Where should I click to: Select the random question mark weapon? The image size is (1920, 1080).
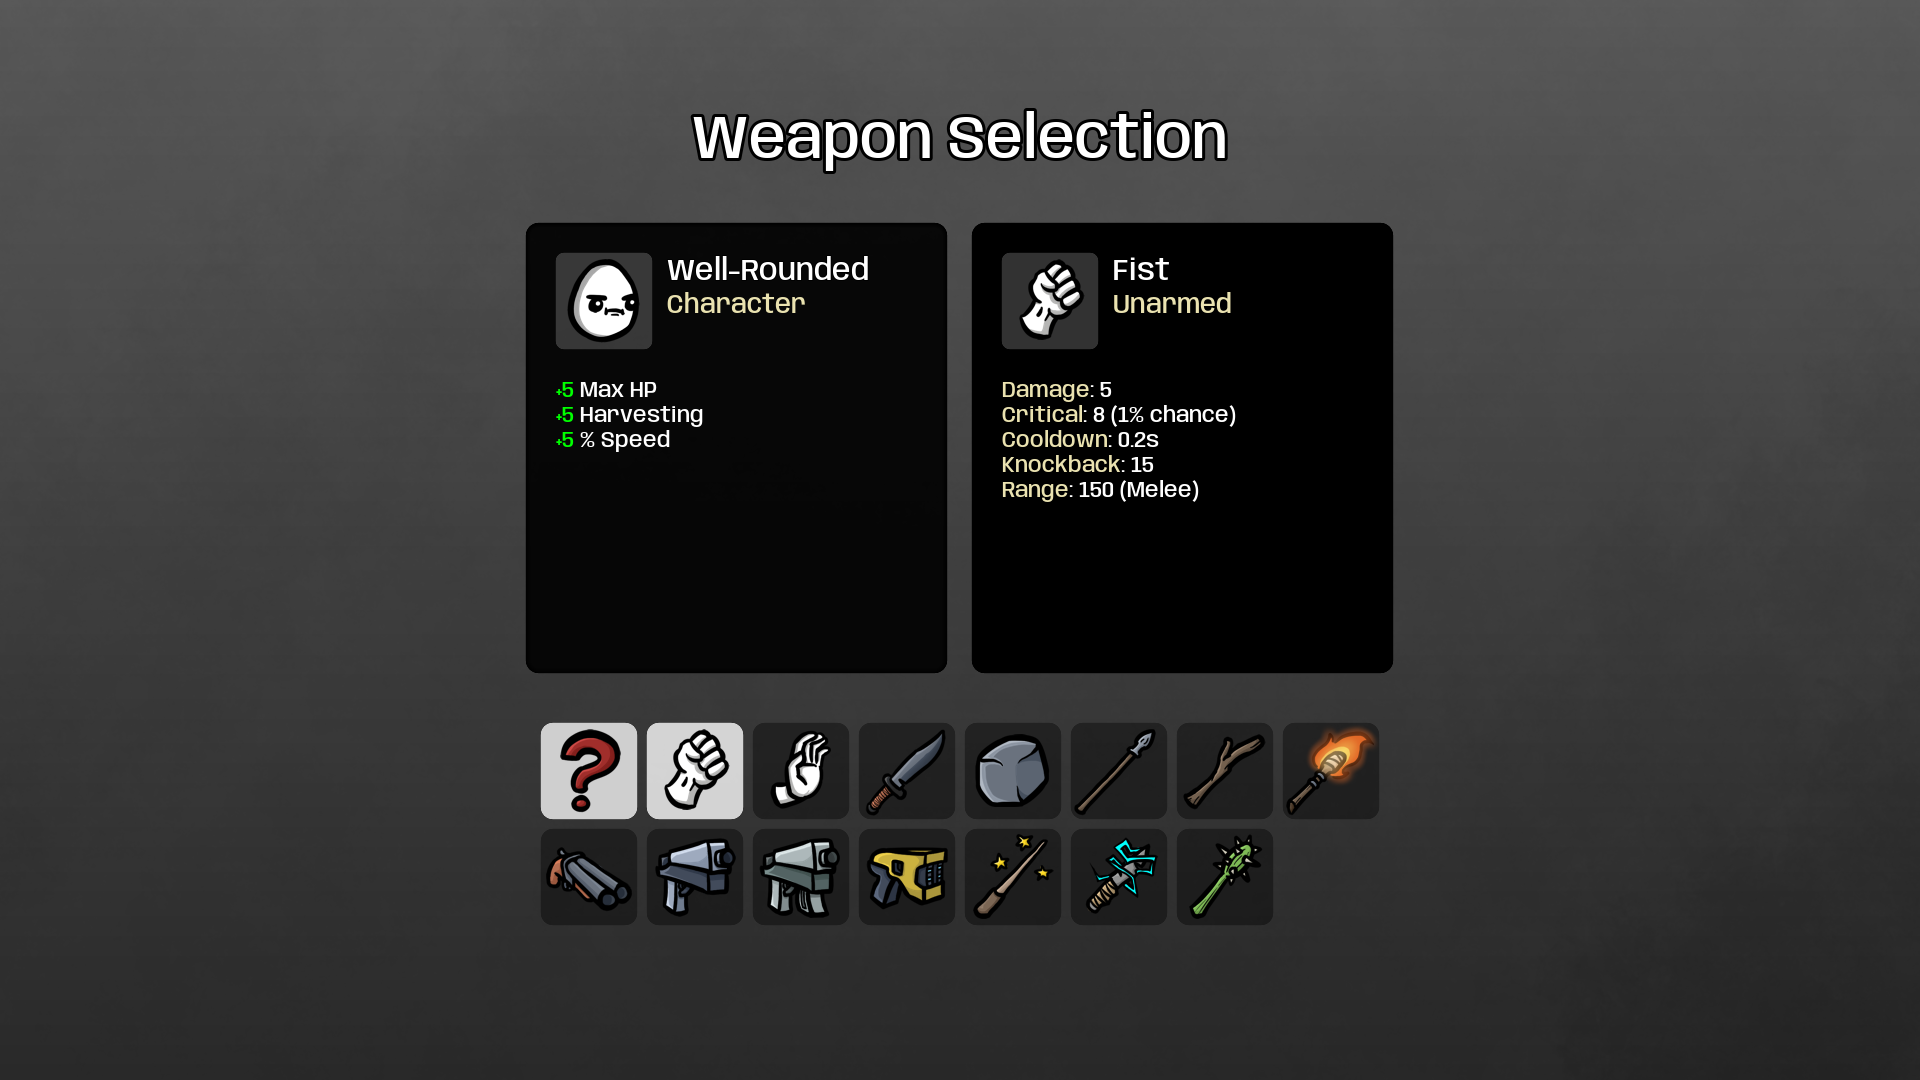pos(589,771)
